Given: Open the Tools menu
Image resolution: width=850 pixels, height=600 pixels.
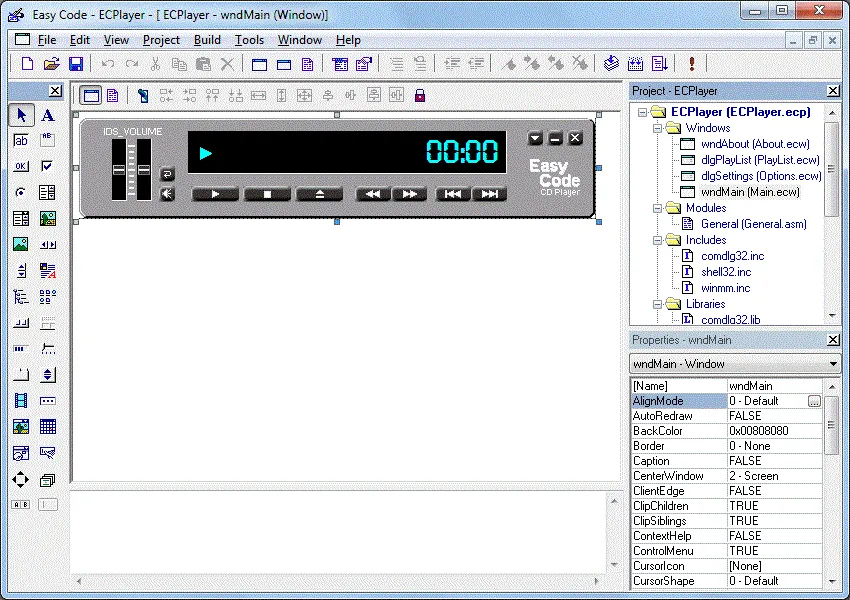Looking at the screenshot, I should 249,40.
